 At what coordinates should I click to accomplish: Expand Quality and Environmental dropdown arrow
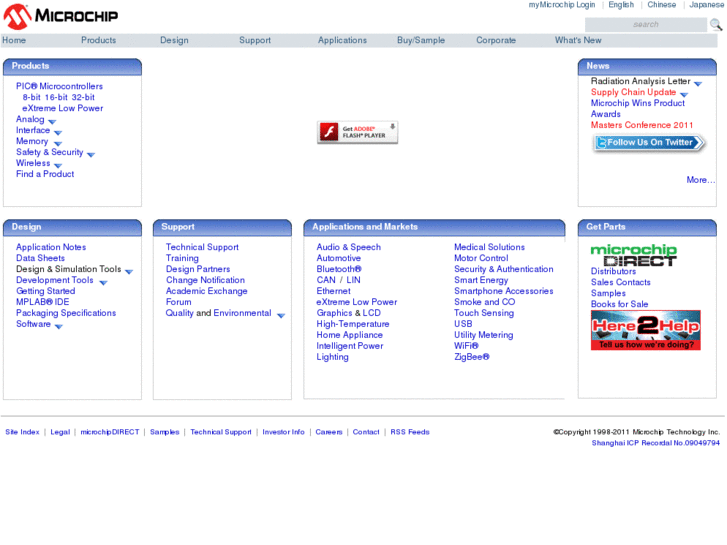[x=281, y=315]
